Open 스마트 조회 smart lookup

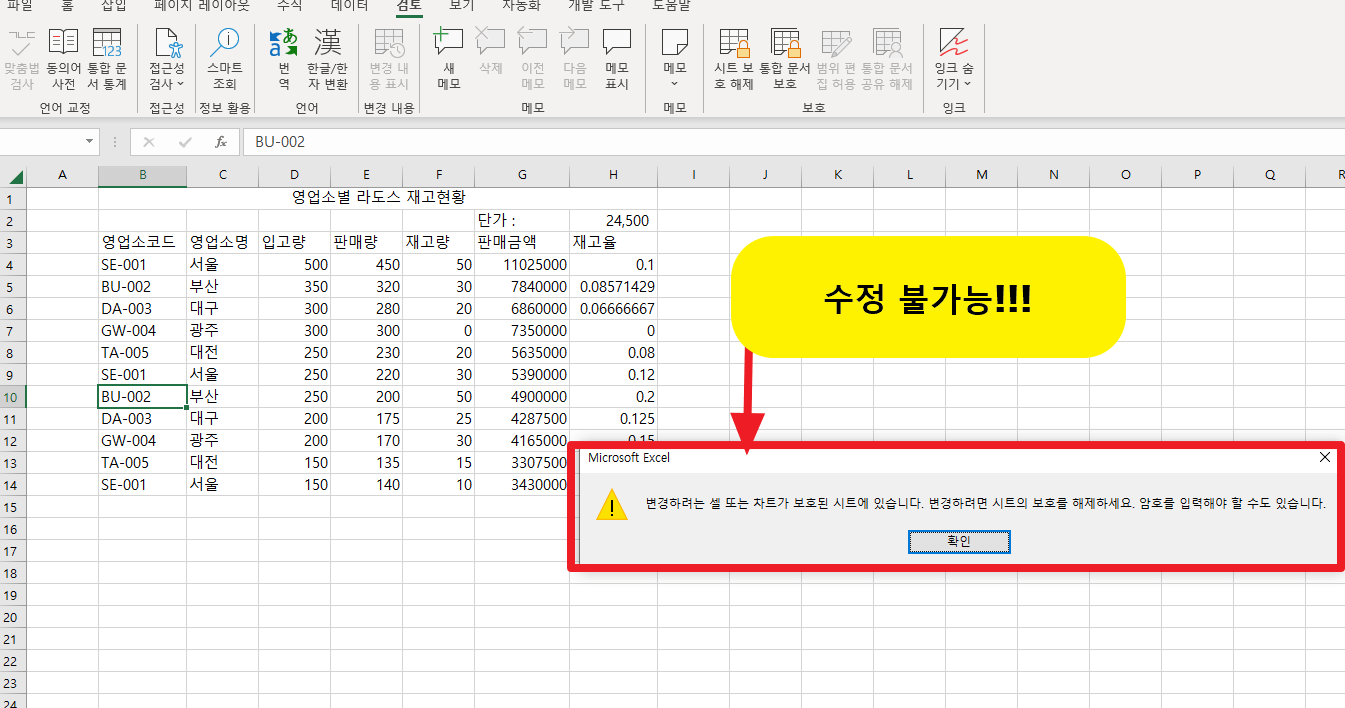tap(225, 60)
